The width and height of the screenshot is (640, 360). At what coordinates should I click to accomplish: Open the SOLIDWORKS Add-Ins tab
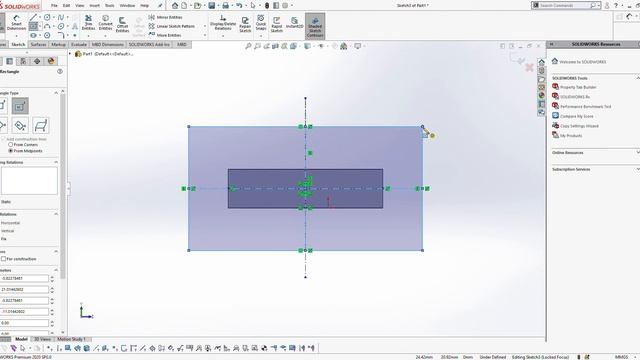pyautogui.click(x=149, y=44)
